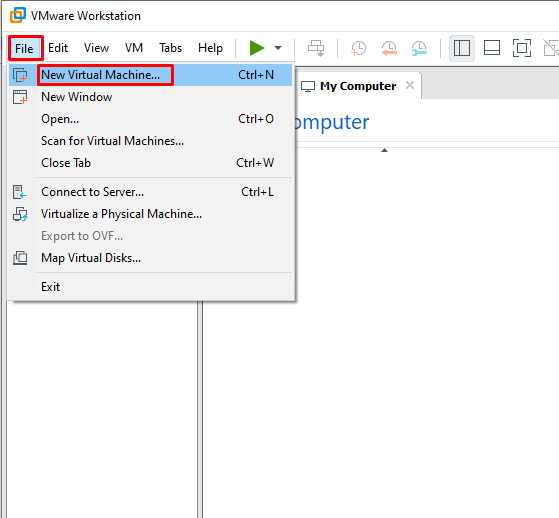The width and height of the screenshot is (559, 518).
Task: Open the VM menu
Action: coord(134,48)
